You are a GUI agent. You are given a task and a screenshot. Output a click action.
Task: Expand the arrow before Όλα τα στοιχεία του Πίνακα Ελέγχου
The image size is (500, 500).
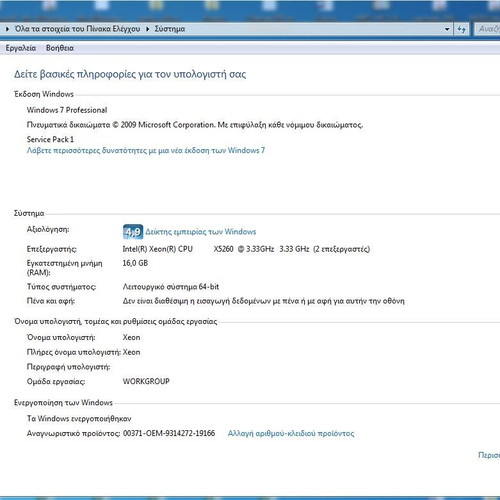pos(7,29)
